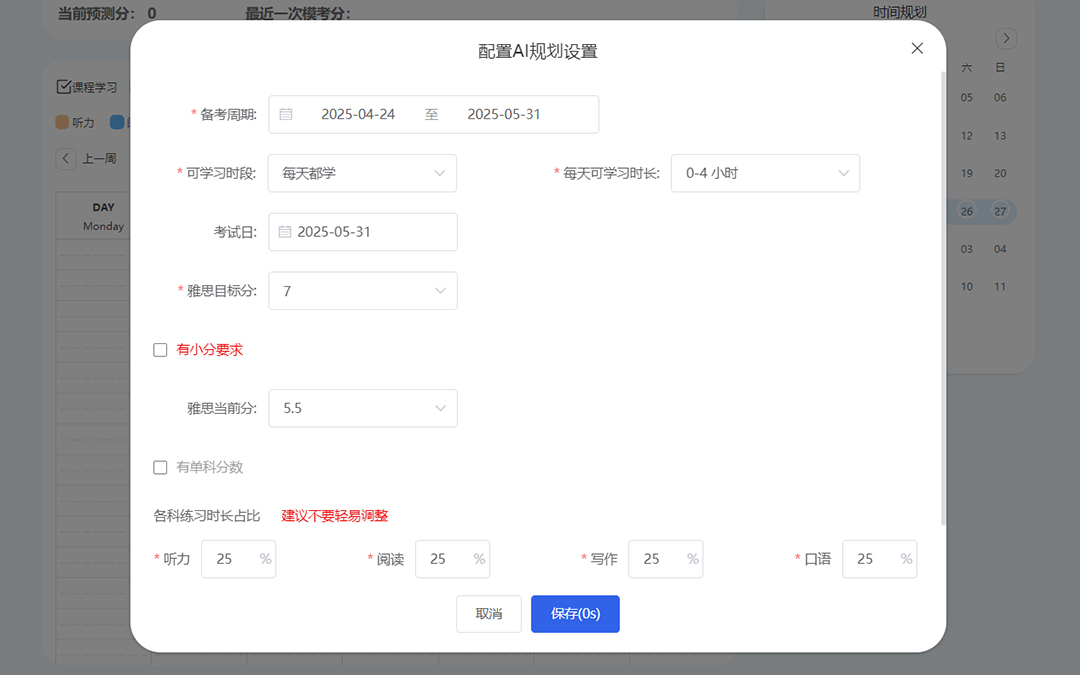The image size is (1080, 675).
Task: Click calendar icon in 考试日 field
Action: pos(285,232)
